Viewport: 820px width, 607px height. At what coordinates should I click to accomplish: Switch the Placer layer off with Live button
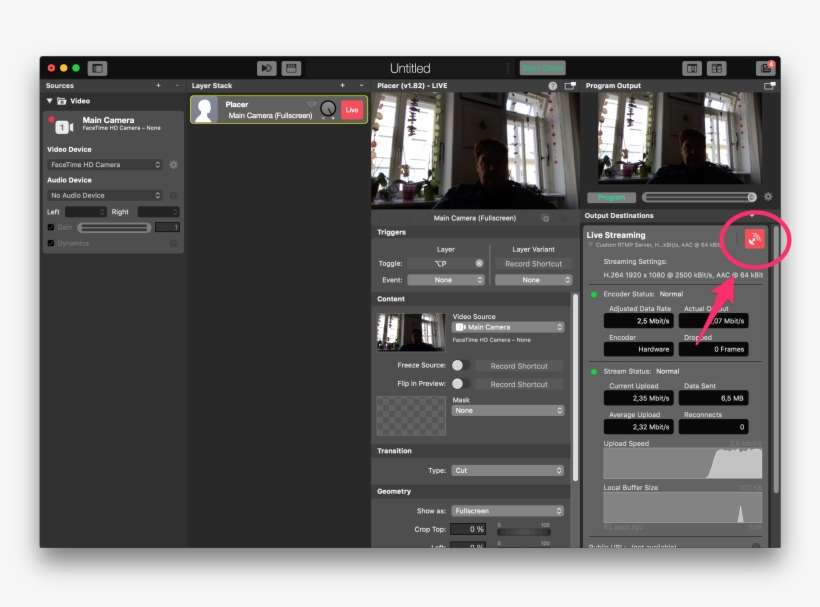[x=352, y=110]
